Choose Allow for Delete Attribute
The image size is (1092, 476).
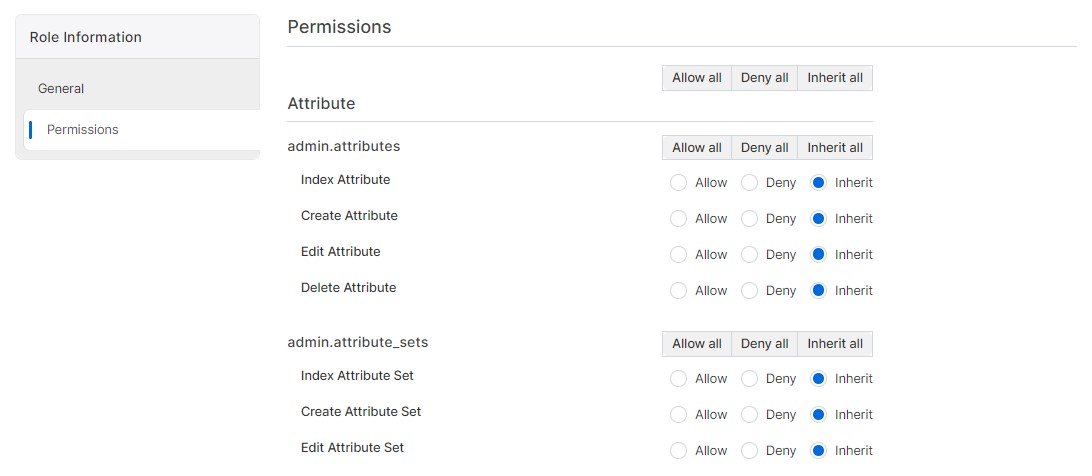coord(679,291)
